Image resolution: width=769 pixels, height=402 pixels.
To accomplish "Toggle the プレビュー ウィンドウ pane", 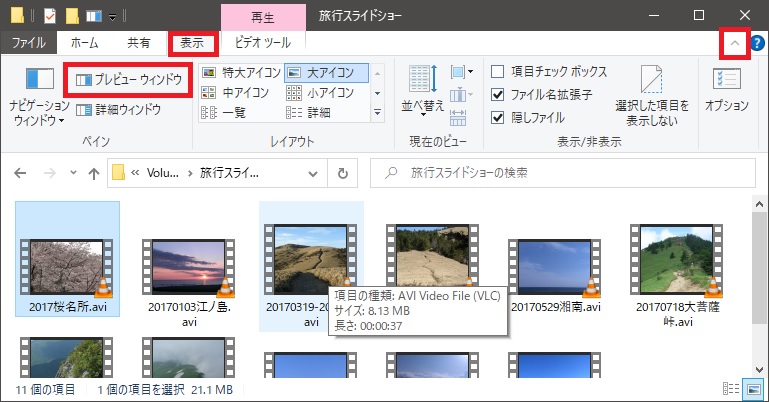I will (128, 79).
